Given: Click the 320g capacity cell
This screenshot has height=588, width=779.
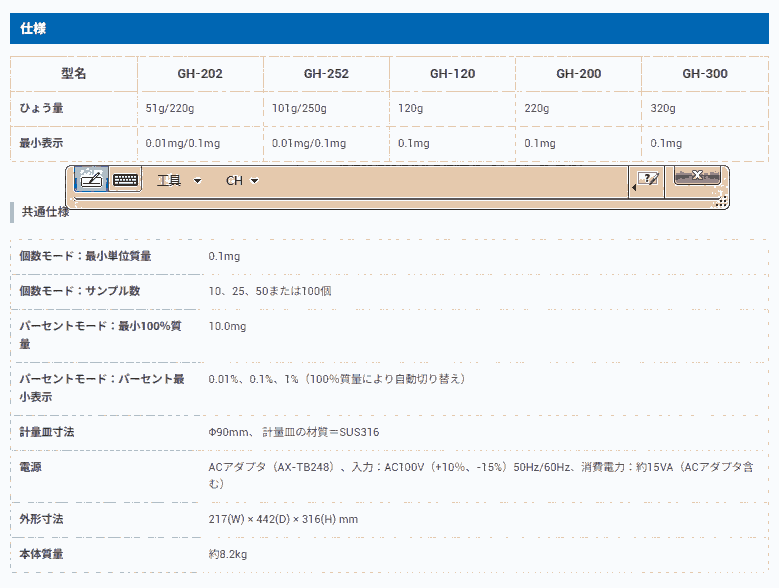Looking at the screenshot, I should point(662,108).
